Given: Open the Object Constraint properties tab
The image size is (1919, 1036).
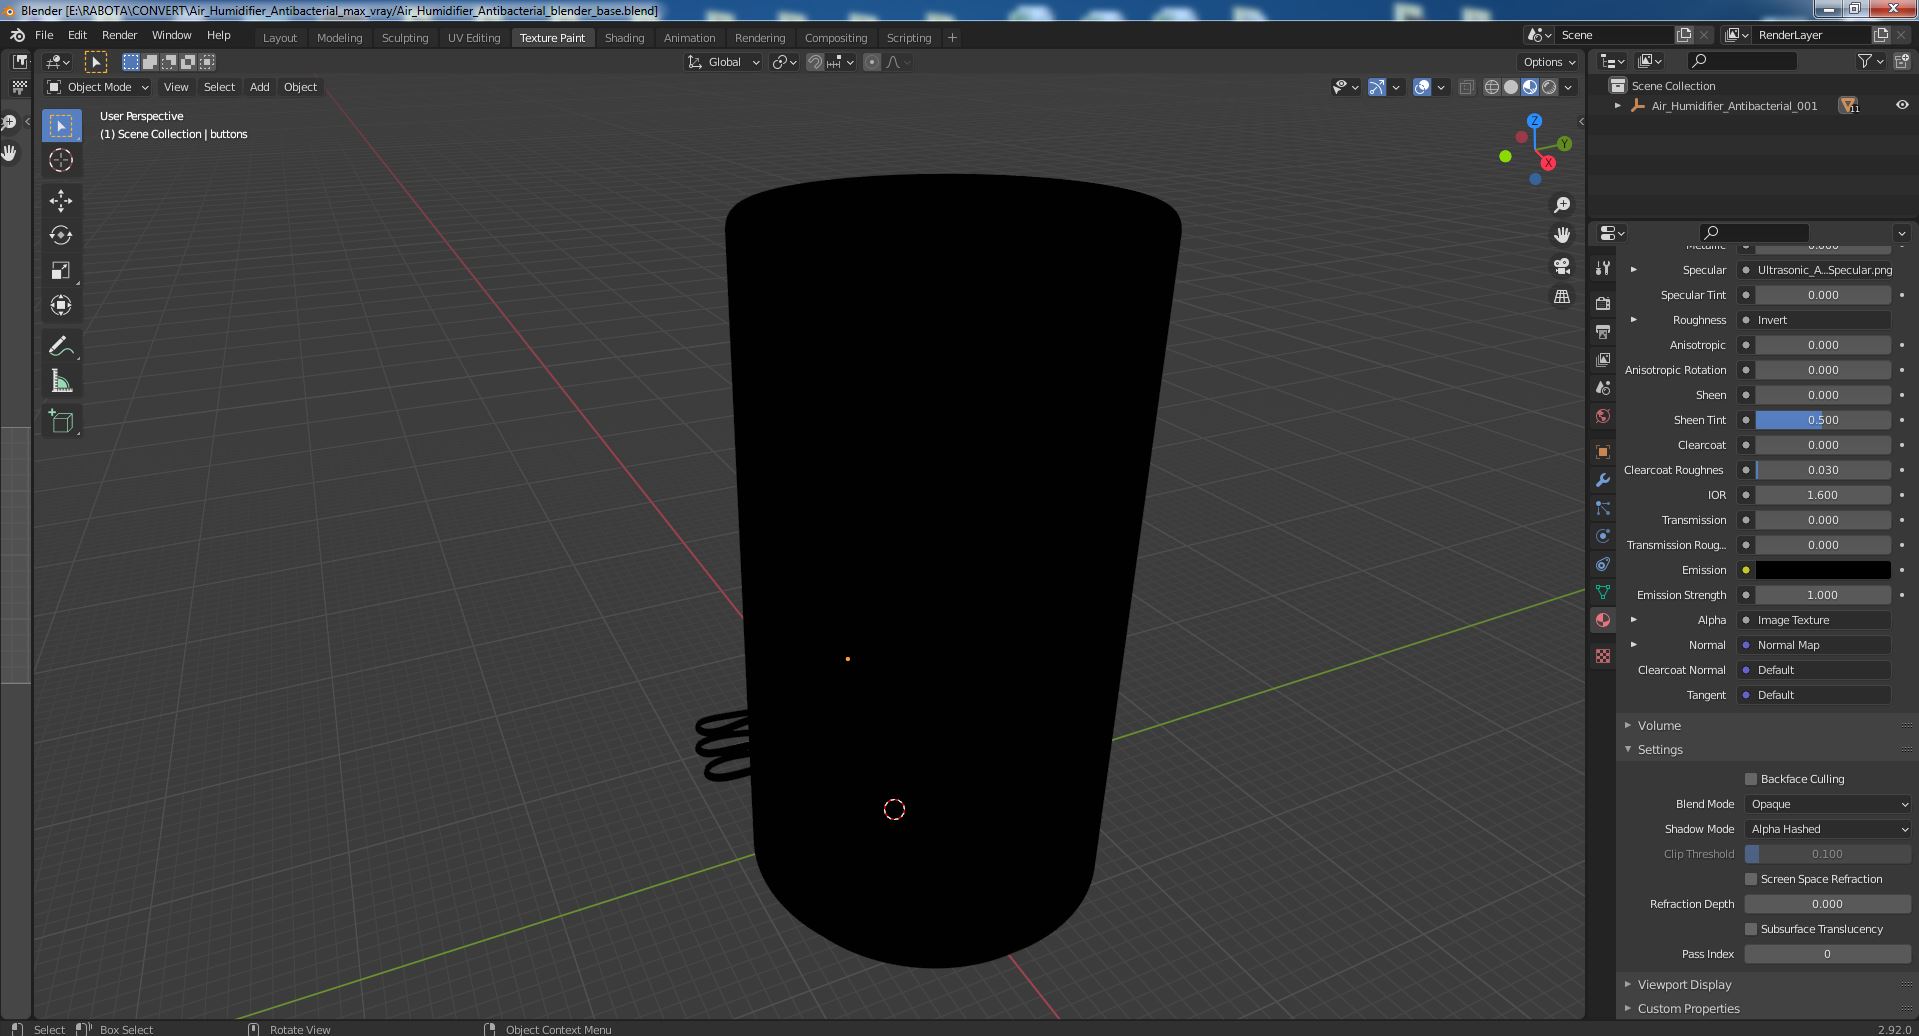Looking at the screenshot, I should click(1603, 563).
